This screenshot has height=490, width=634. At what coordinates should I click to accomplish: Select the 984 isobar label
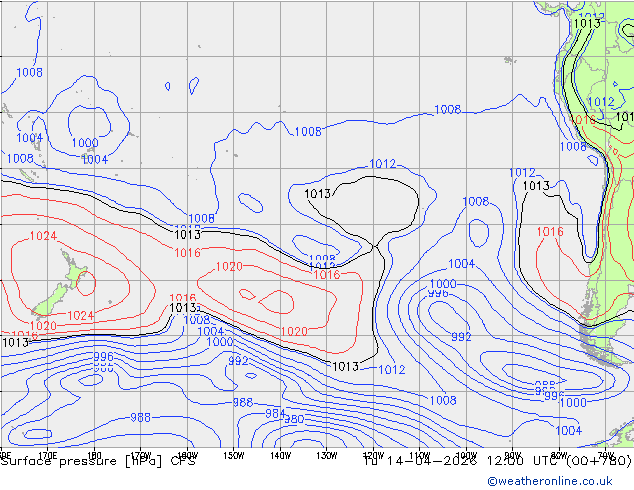point(275,413)
